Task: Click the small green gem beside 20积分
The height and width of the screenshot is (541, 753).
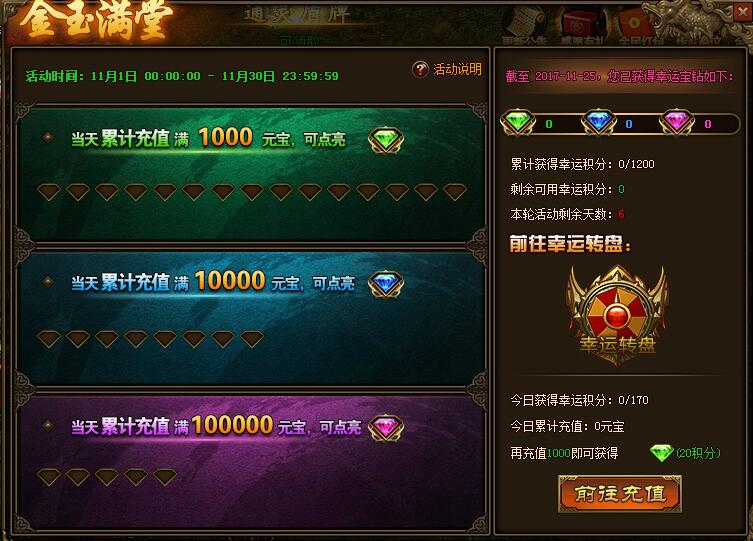Action: 661,453
